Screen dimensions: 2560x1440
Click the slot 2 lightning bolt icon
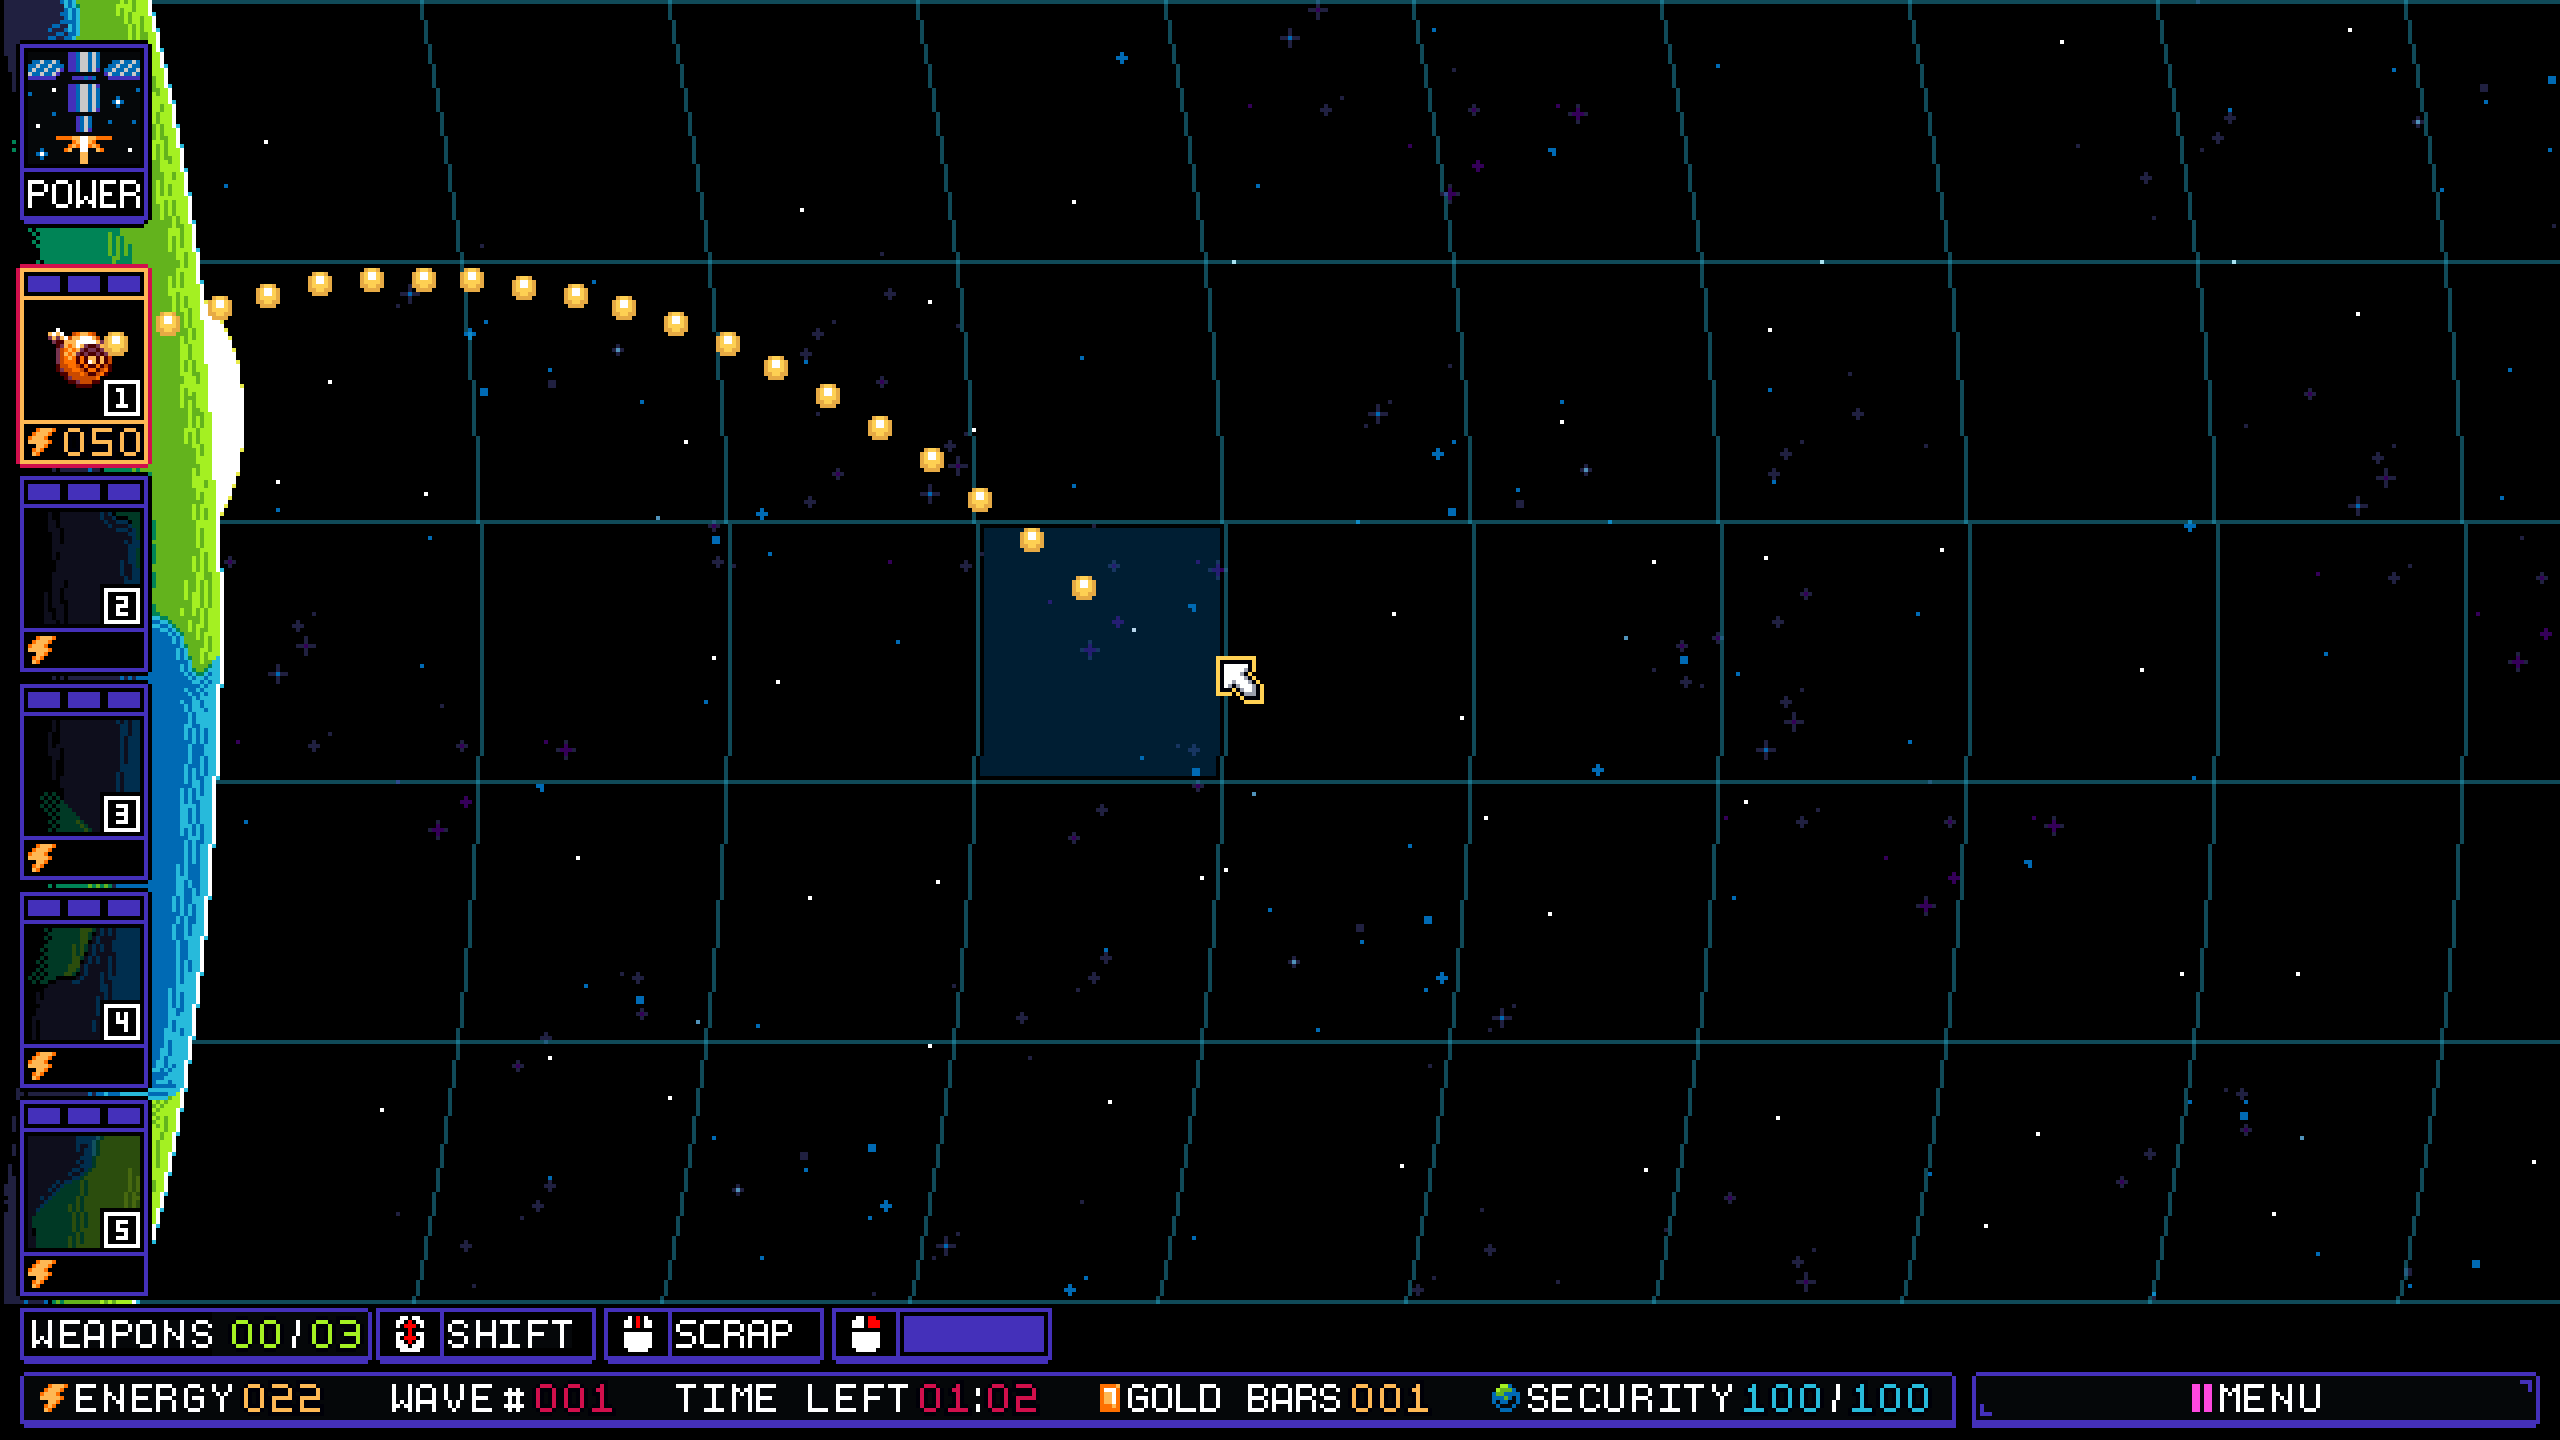41,650
